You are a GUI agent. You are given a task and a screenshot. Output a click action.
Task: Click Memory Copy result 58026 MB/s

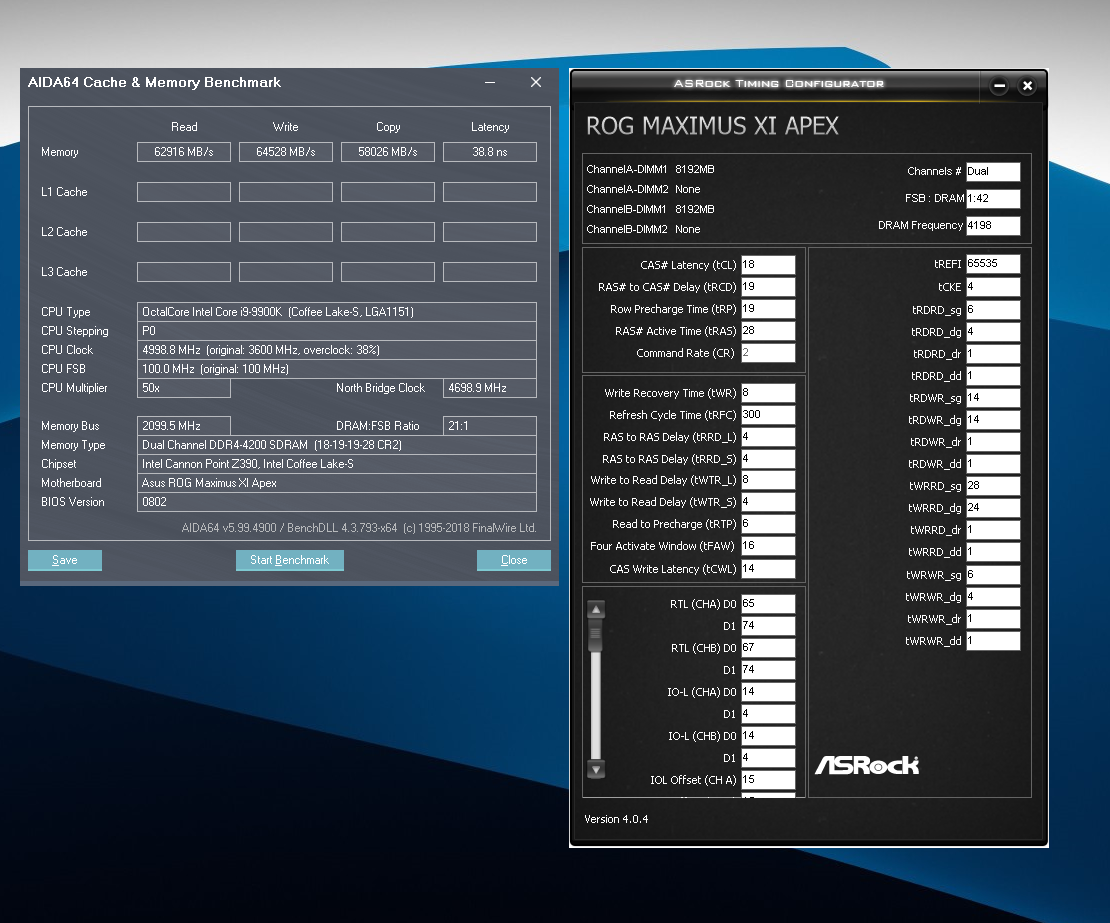point(388,152)
